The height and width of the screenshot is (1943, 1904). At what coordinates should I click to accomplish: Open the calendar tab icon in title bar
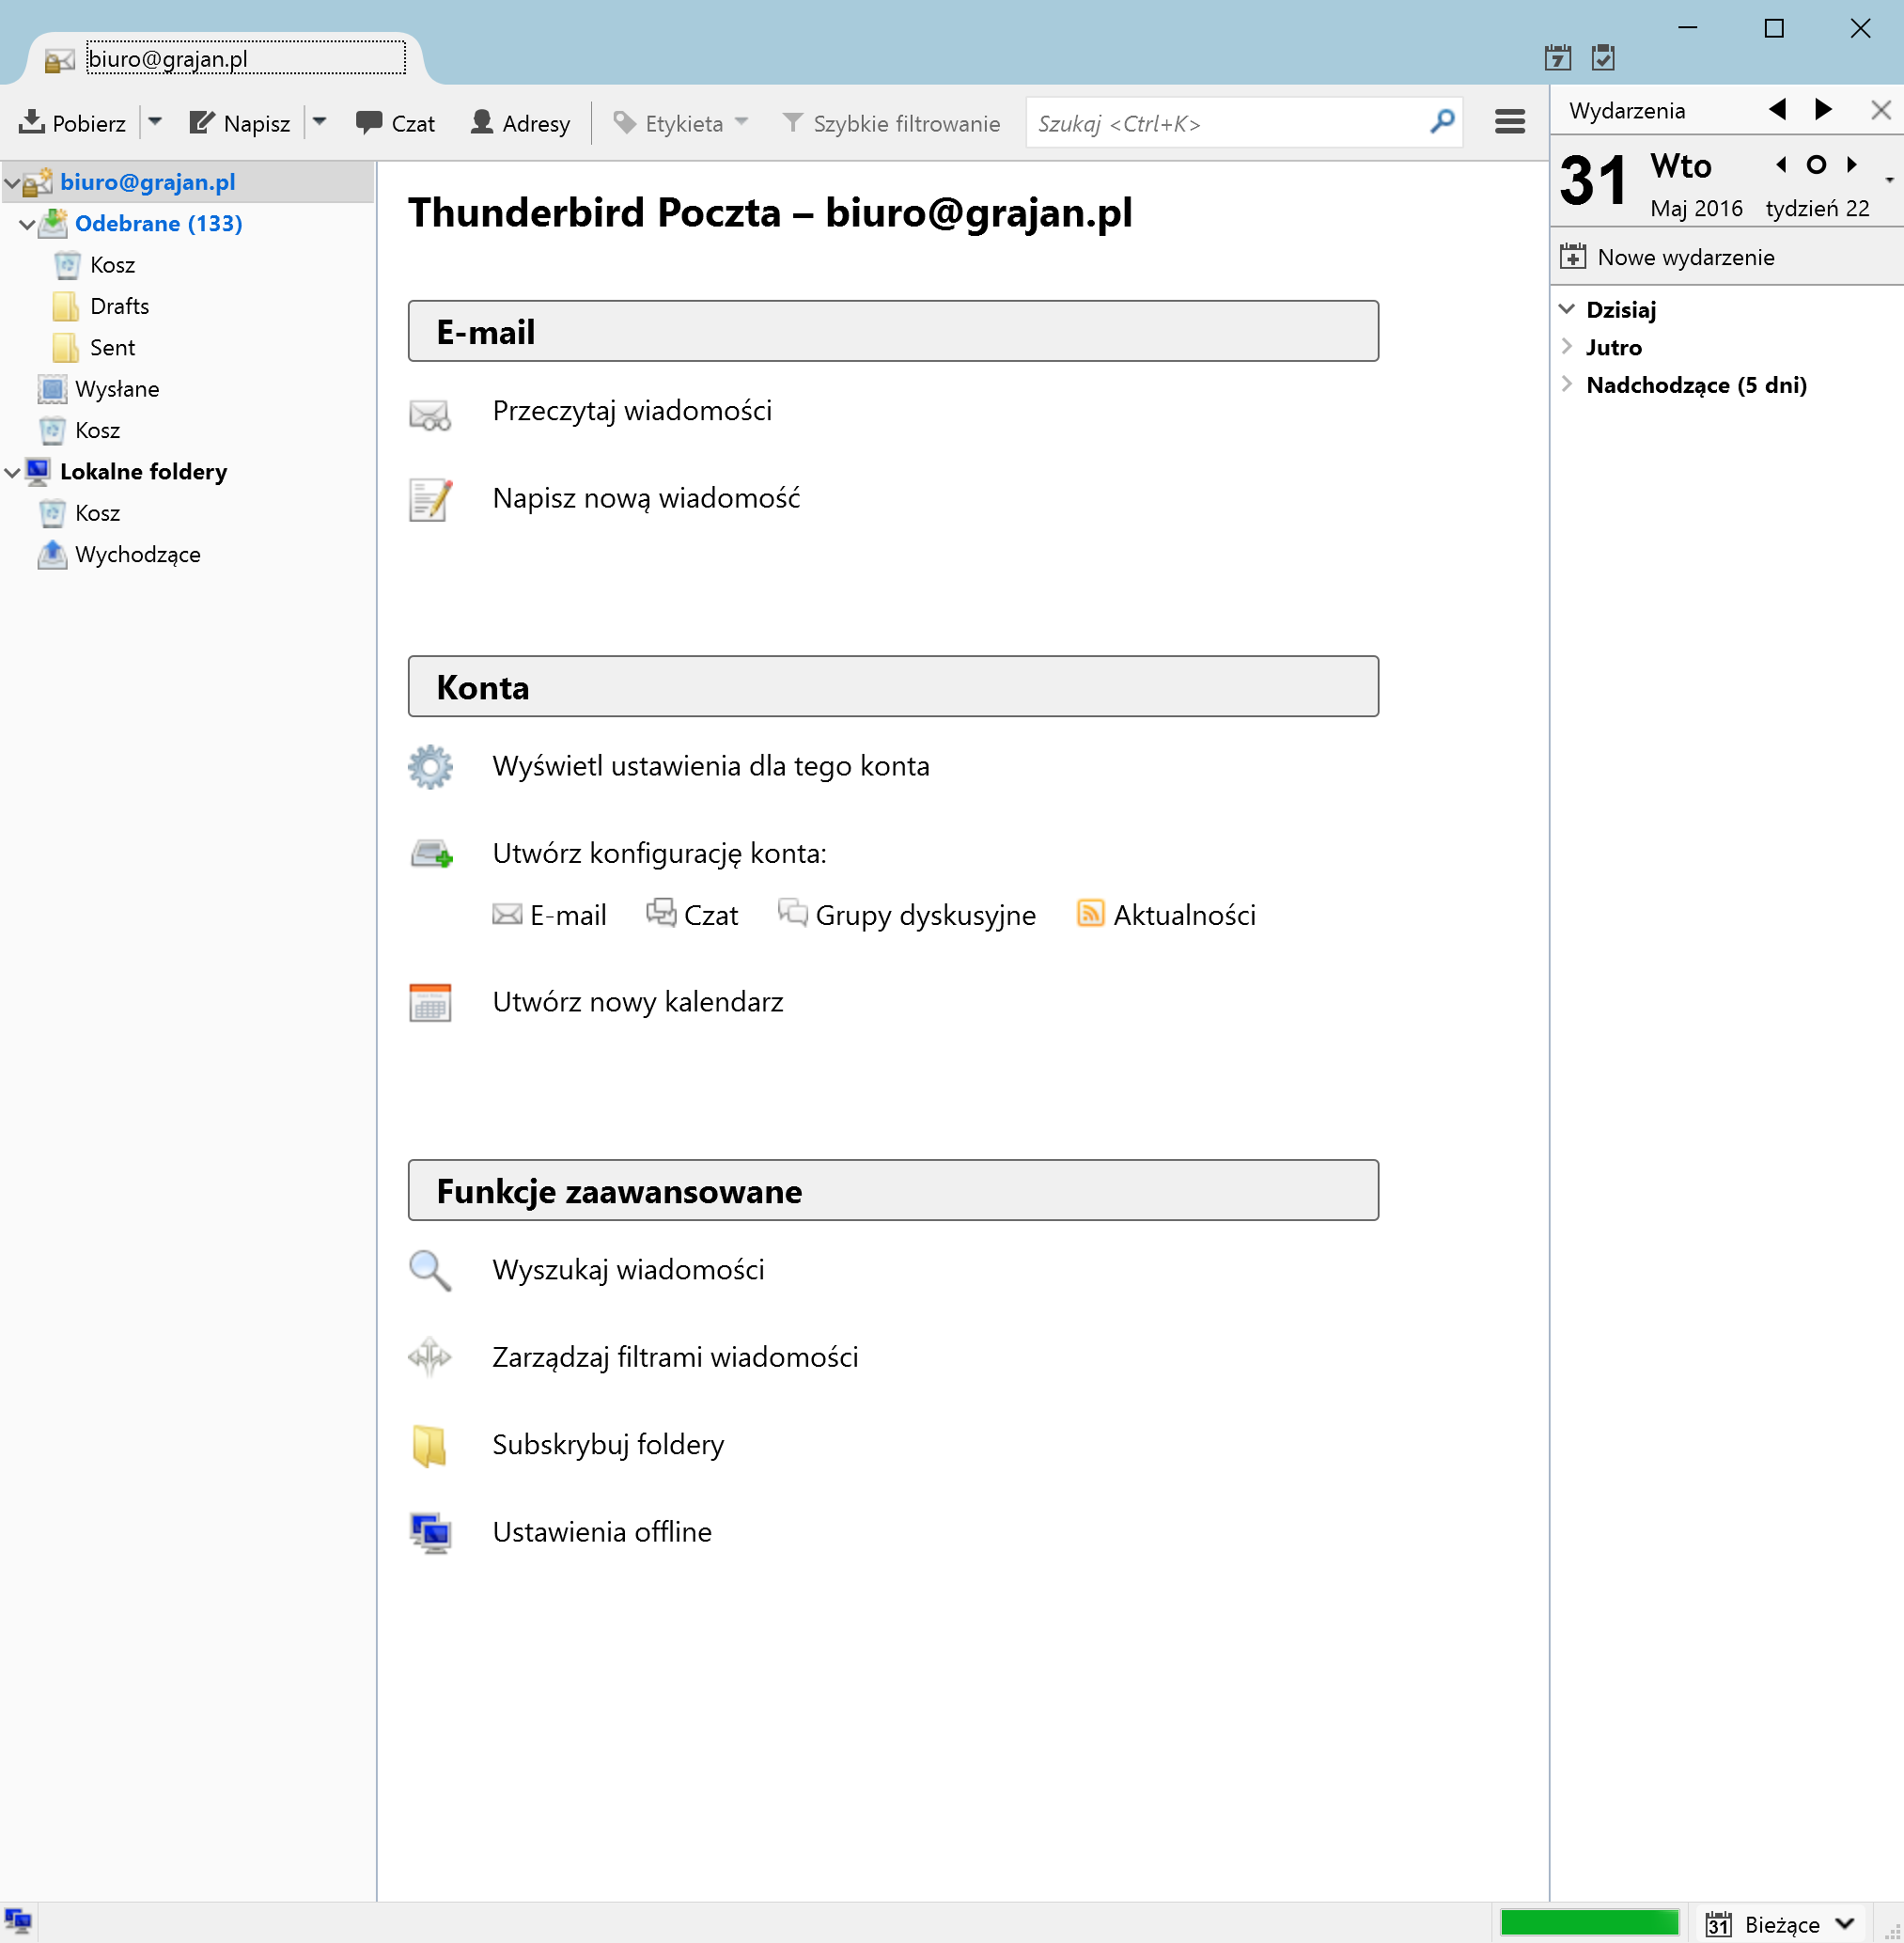tap(1557, 58)
